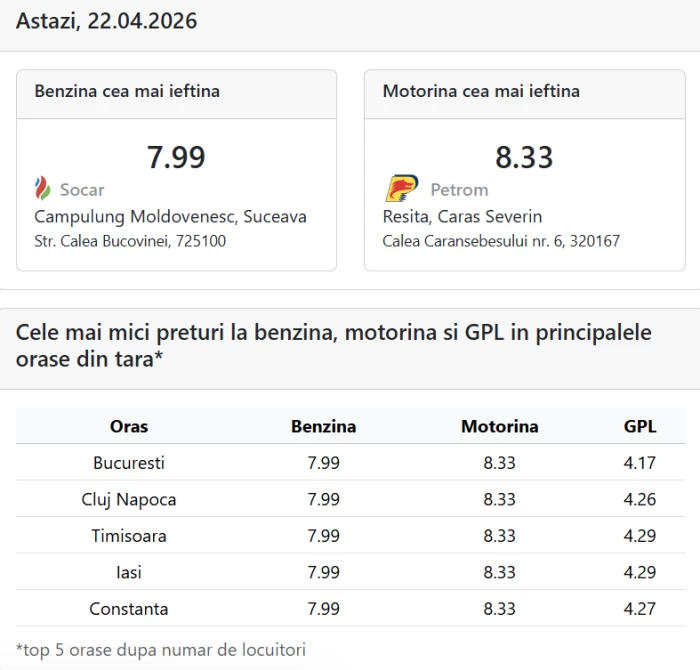Click the Constanta GPL price 4.27
This screenshot has height=670, width=700.
coord(640,609)
